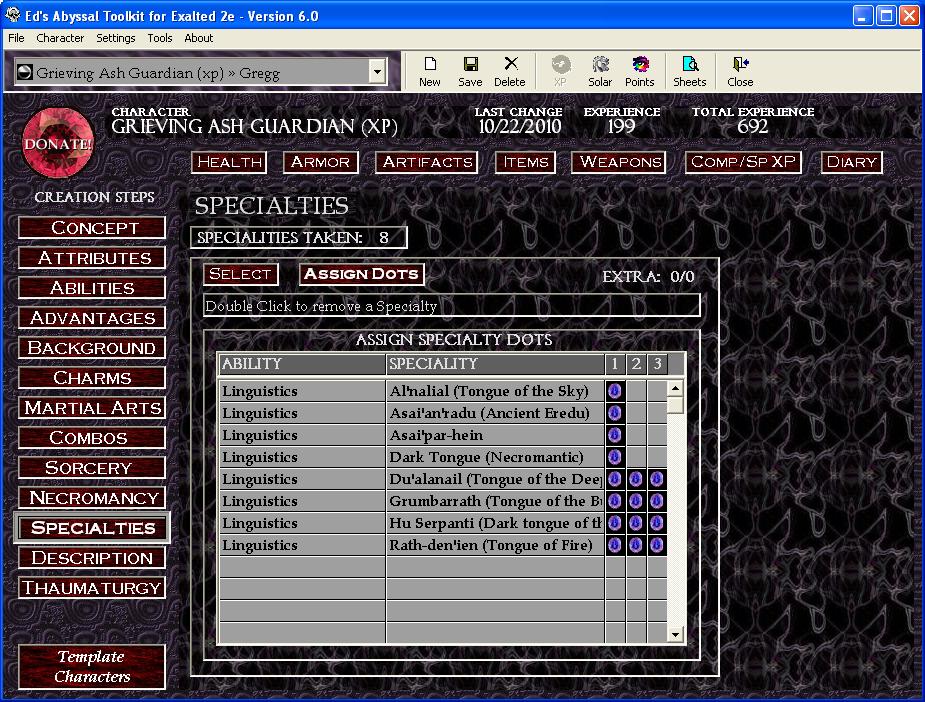The width and height of the screenshot is (925, 702).
Task: Click the application icon in title bar
Action: click(12, 15)
